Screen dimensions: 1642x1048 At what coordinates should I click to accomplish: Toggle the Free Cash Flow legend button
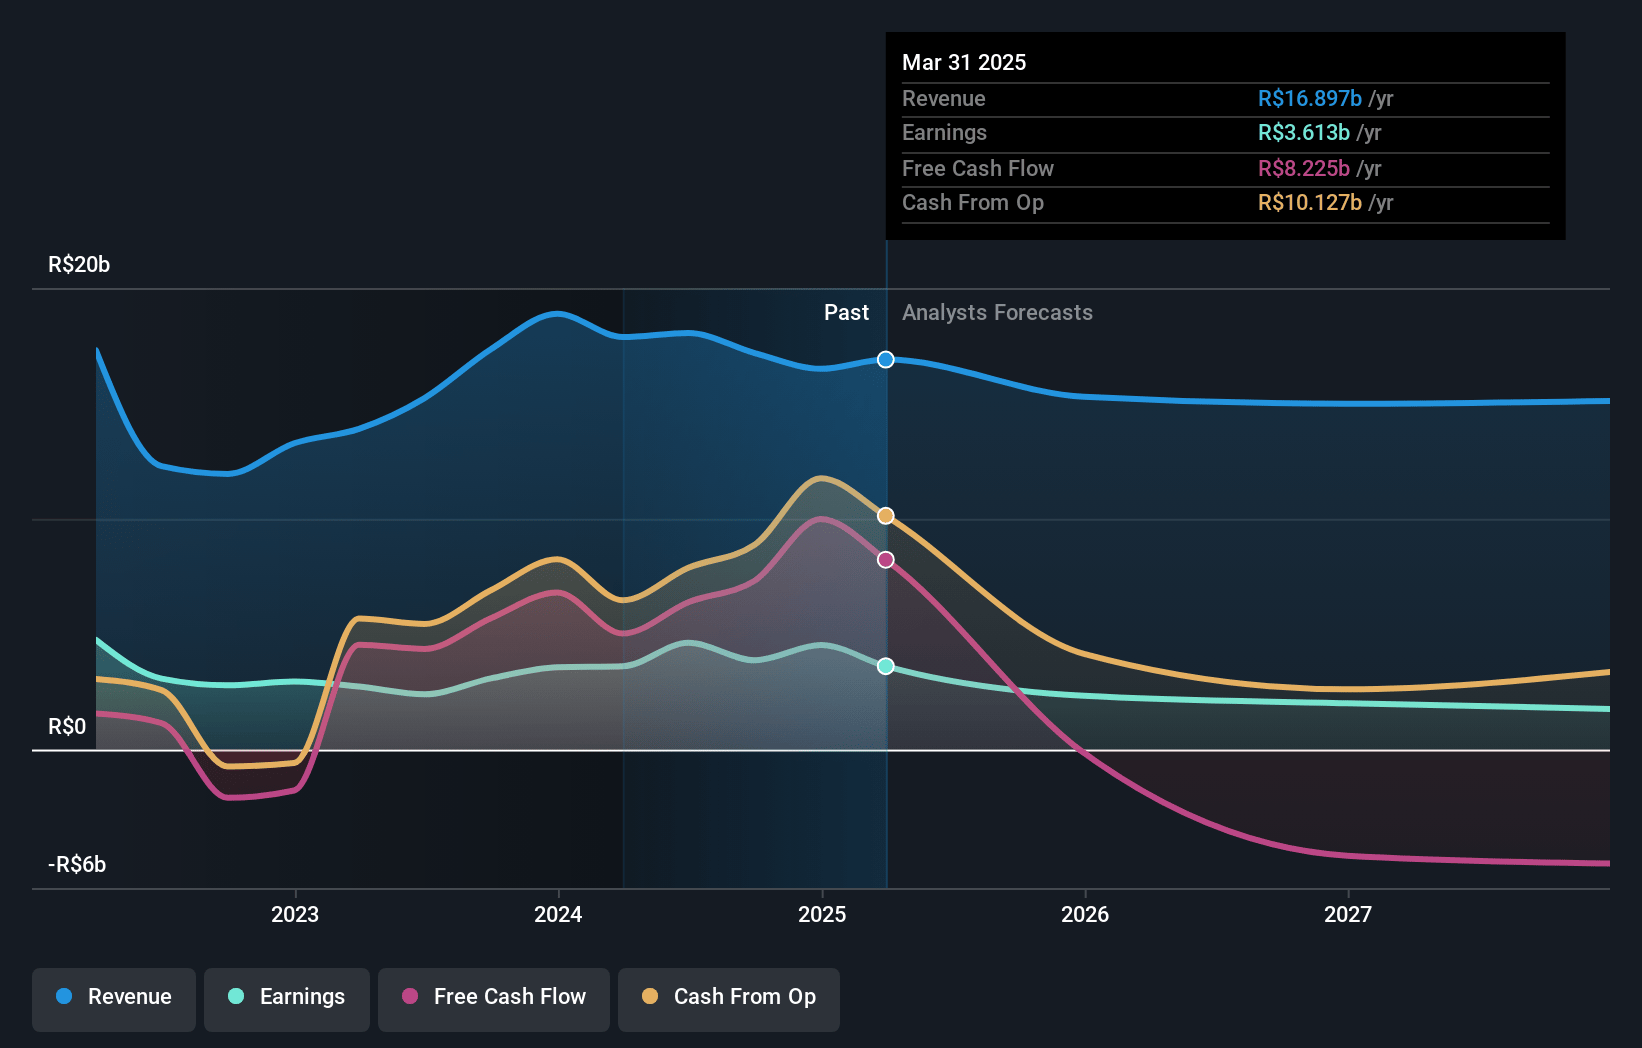(494, 999)
